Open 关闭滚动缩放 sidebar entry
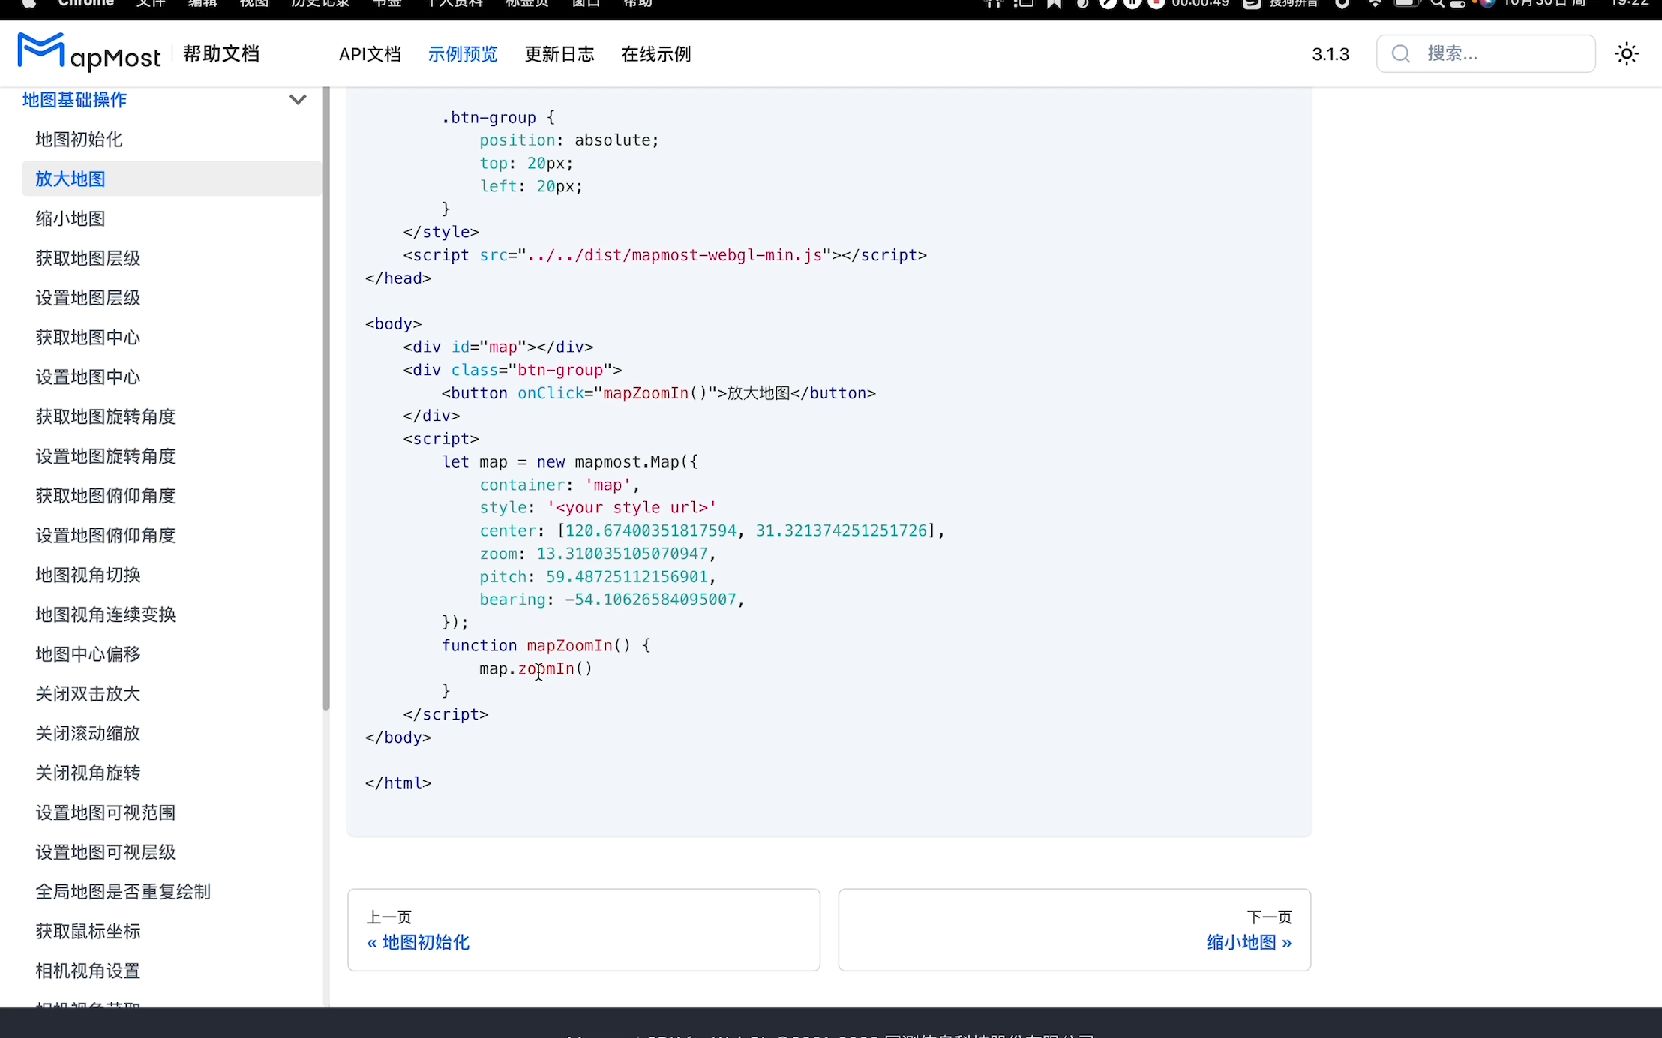Viewport: 1662px width, 1038px height. 88,733
